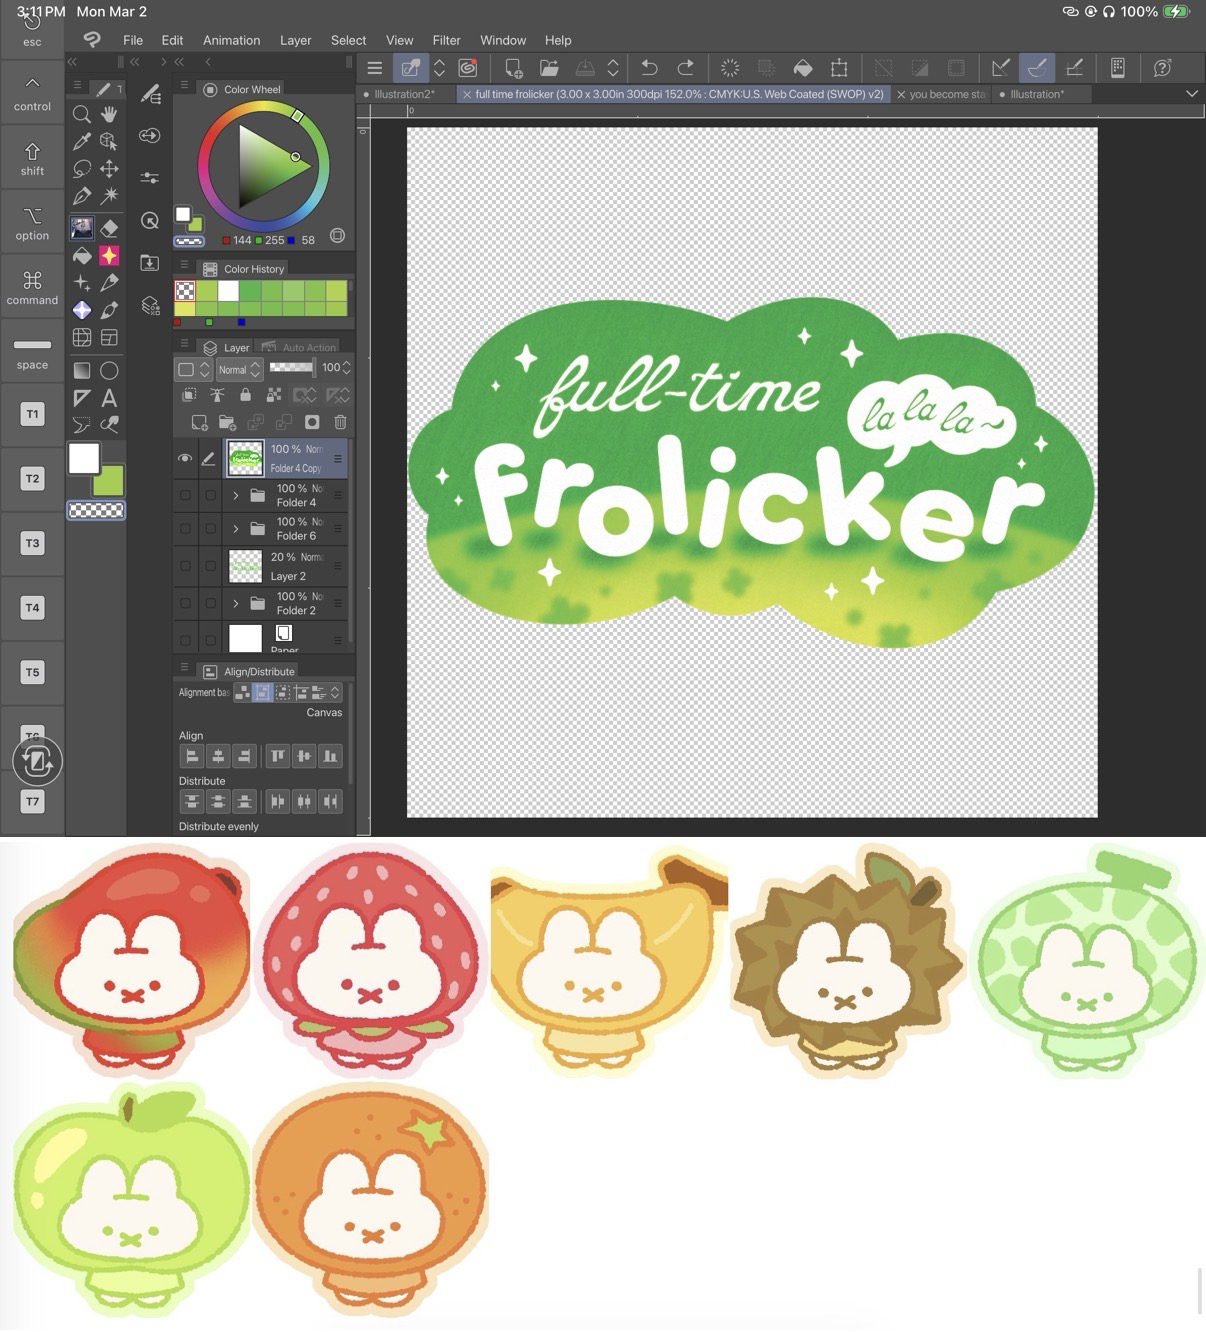Select the Zoom magnifier tool
This screenshot has width=1206, height=1332.
[x=82, y=114]
